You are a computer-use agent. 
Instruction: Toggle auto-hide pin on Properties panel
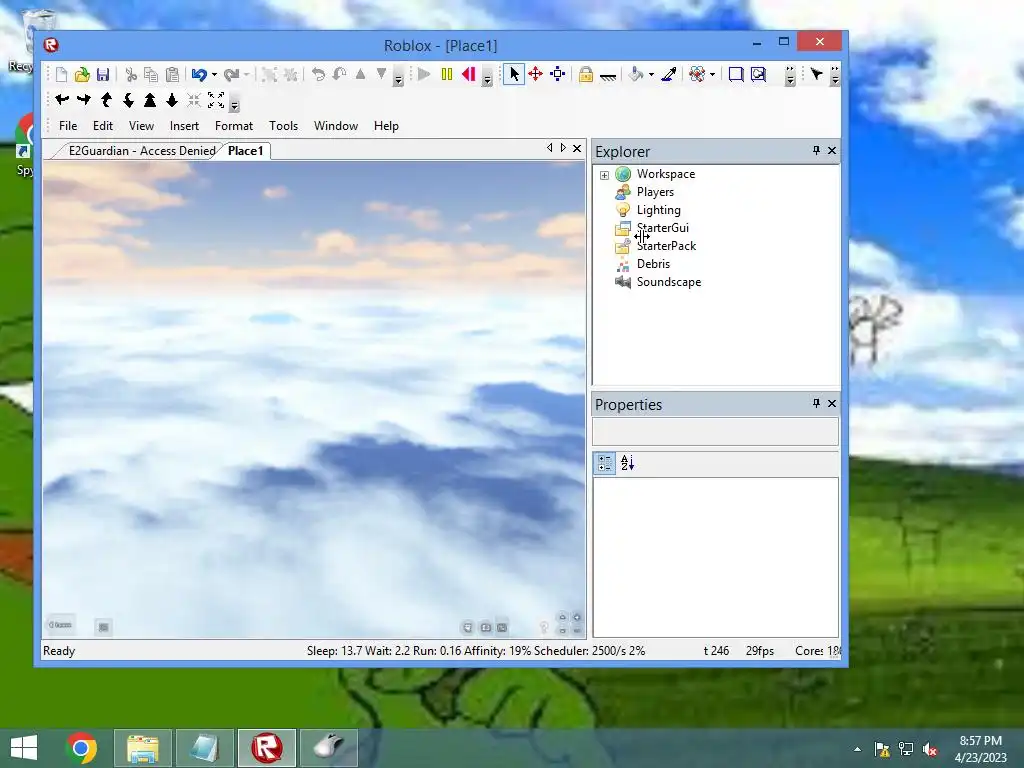coord(816,404)
